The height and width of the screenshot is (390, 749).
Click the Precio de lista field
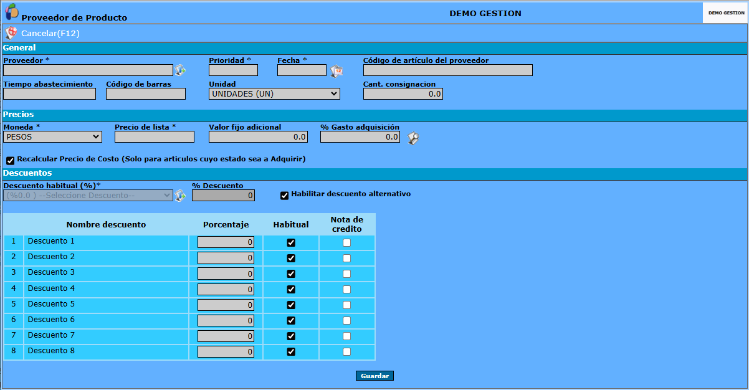(154, 137)
